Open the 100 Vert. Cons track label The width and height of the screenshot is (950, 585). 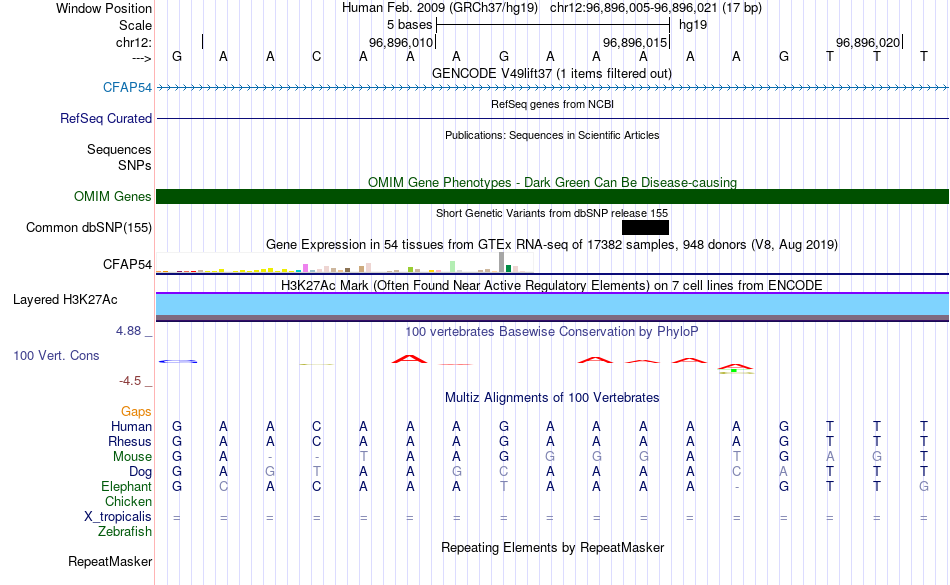56,355
